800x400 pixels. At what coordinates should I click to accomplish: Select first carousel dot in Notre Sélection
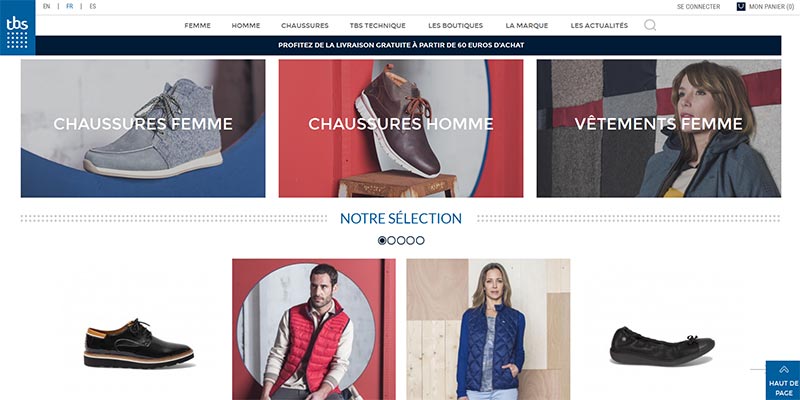(382, 240)
